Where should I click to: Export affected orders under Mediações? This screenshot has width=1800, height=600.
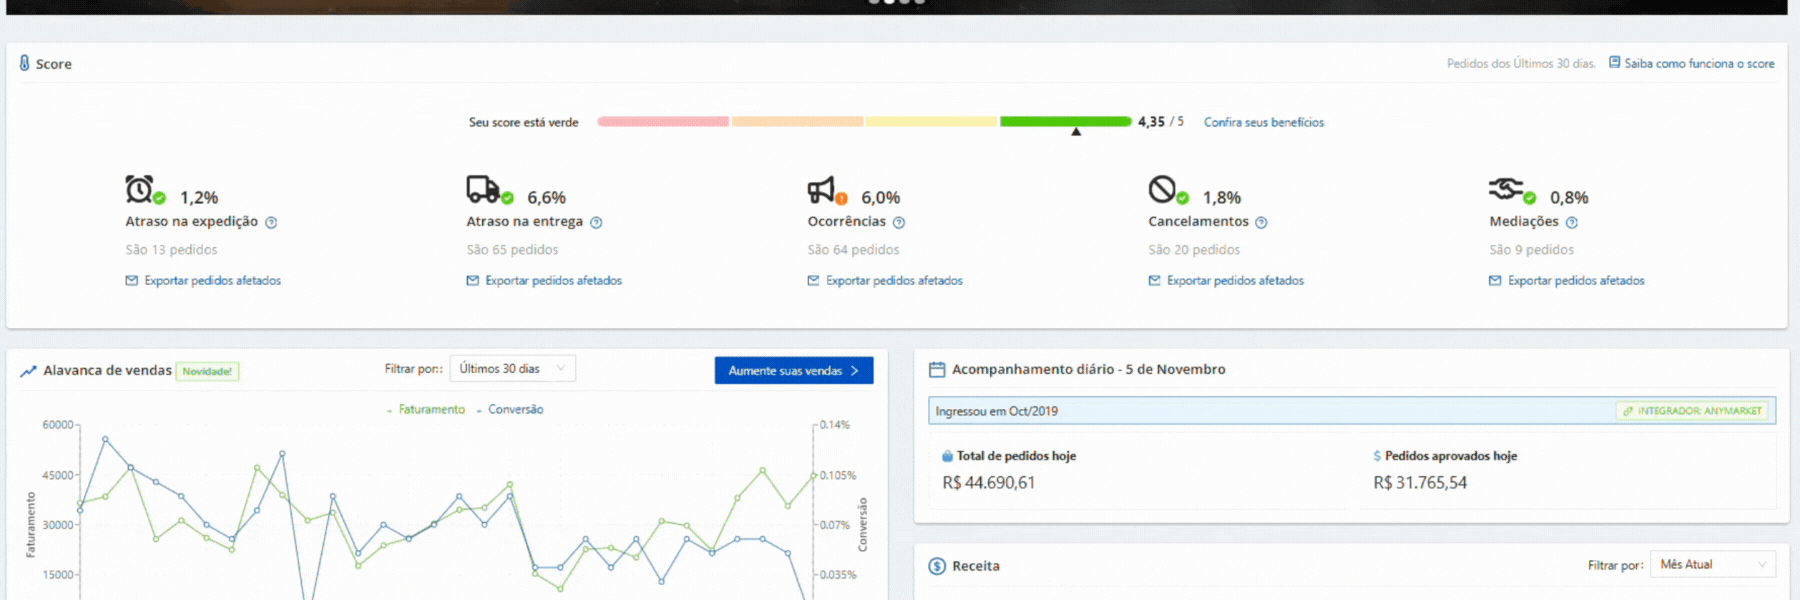[1575, 281]
